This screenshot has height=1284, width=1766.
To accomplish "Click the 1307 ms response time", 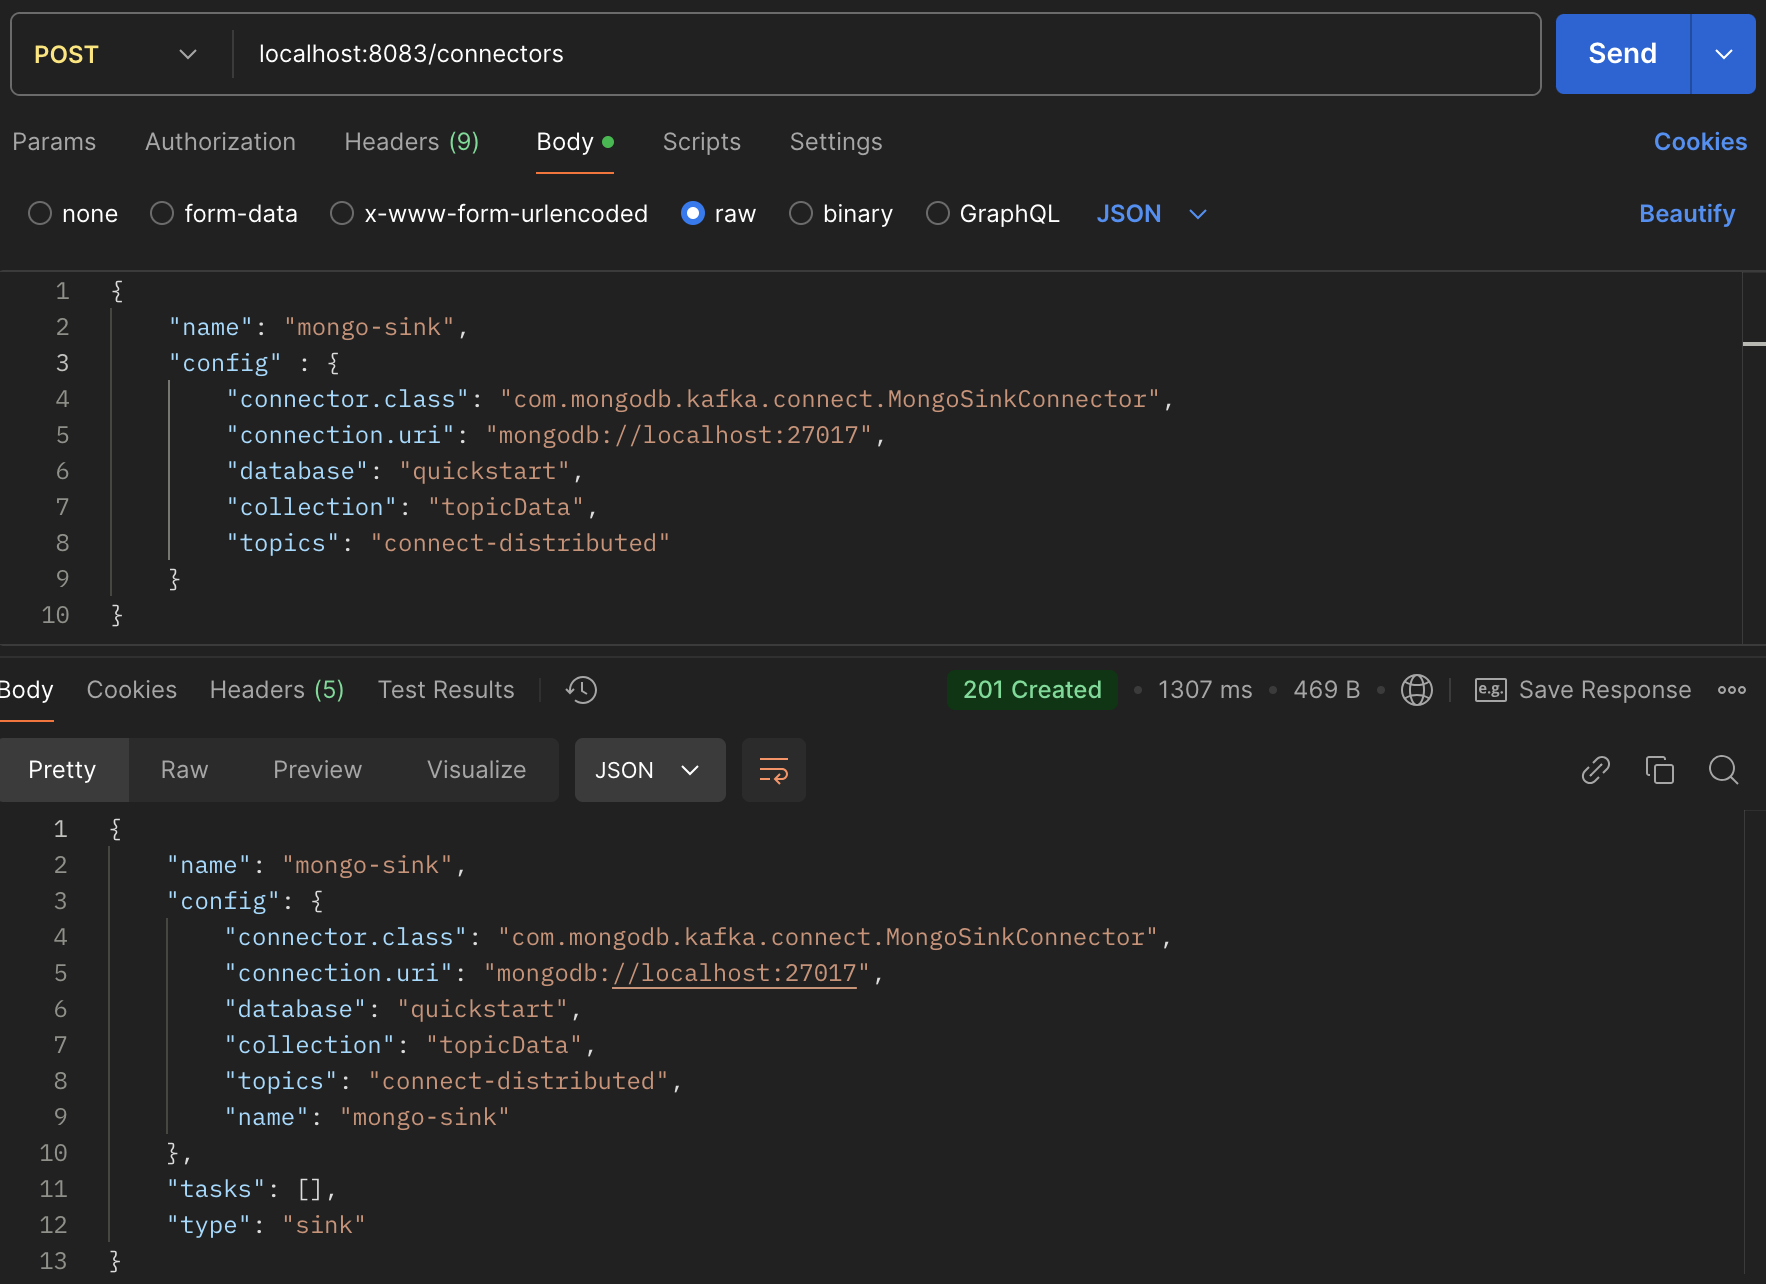I will (1205, 690).
